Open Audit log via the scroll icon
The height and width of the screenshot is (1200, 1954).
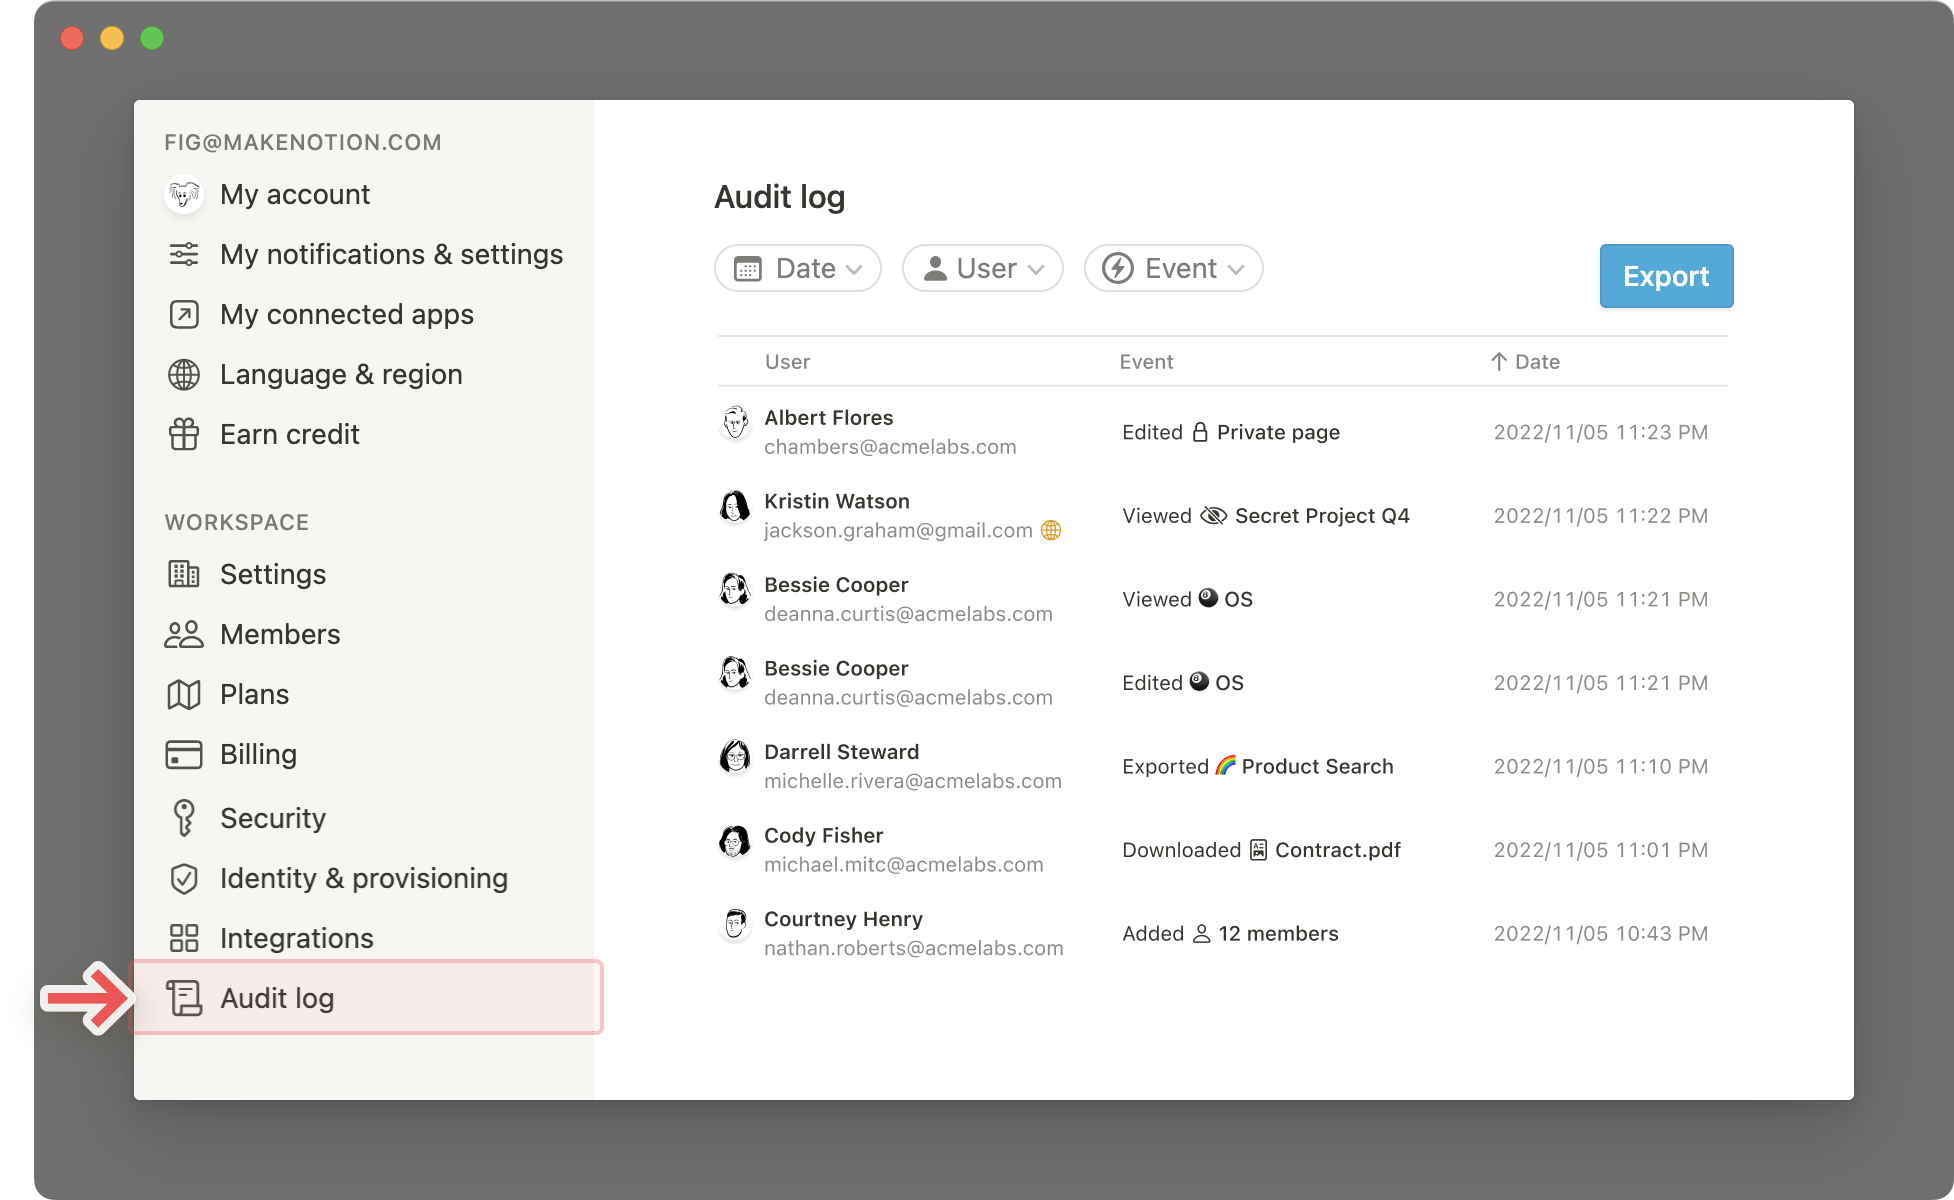pos(186,997)
